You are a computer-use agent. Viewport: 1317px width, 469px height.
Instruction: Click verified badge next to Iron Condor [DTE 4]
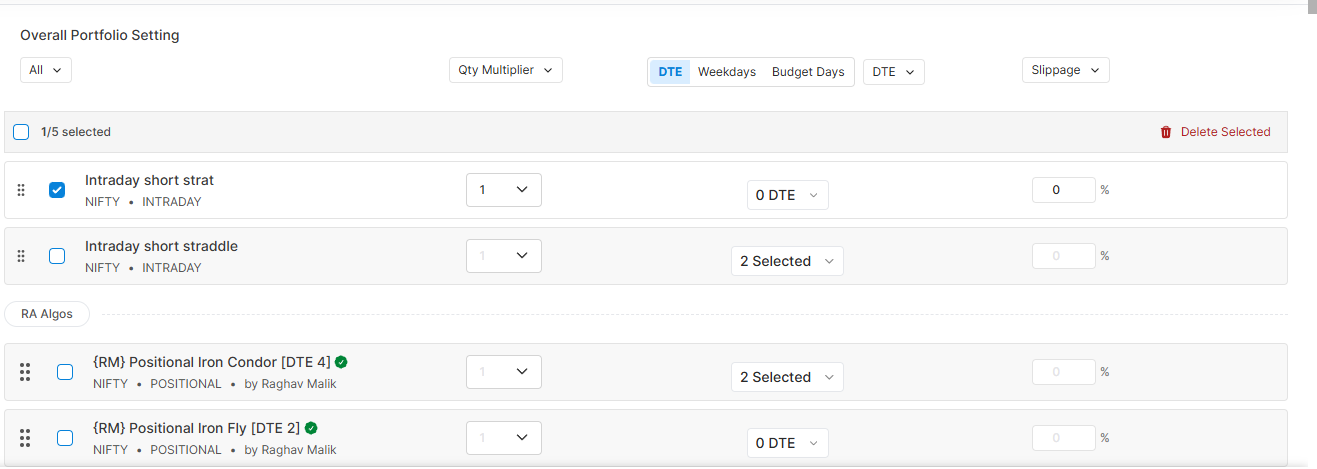pyautogui.click(x=341, y=362)
